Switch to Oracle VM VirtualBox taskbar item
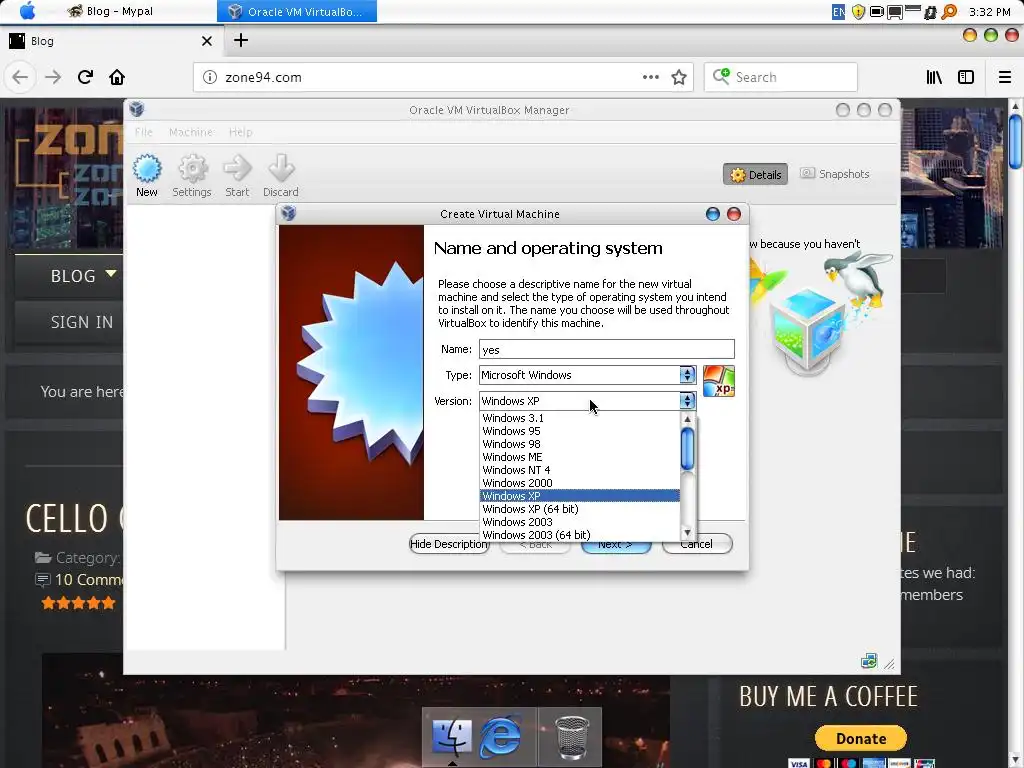Viewport: 1024px width, 768px height. 297,11
